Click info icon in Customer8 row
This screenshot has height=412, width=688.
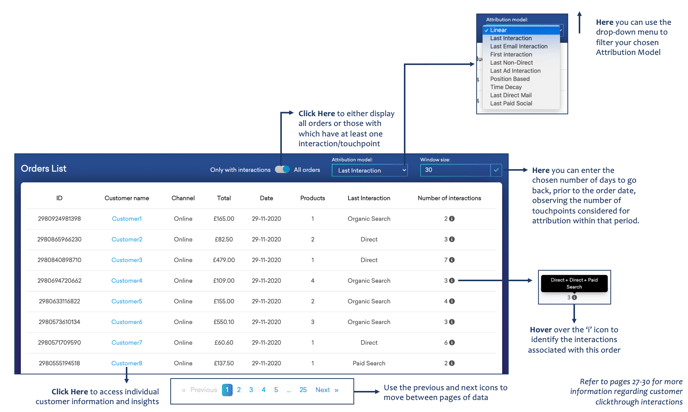click(x=452, y=364)
